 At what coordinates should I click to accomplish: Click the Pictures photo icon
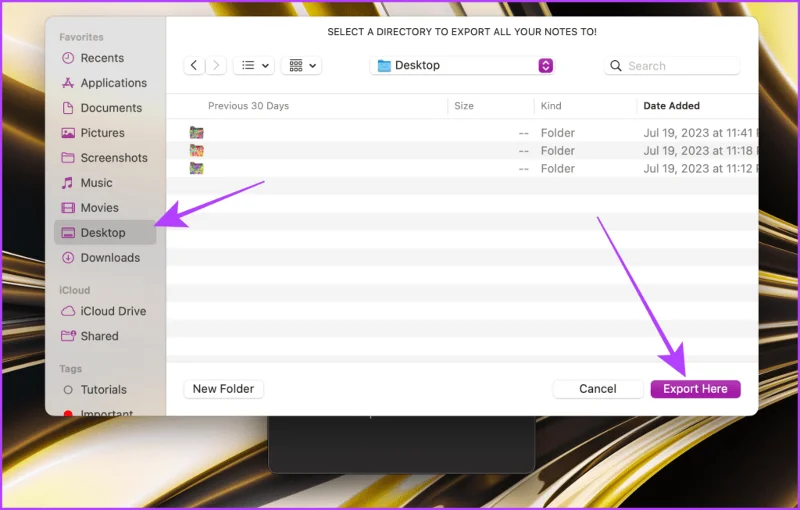(68, 133)
